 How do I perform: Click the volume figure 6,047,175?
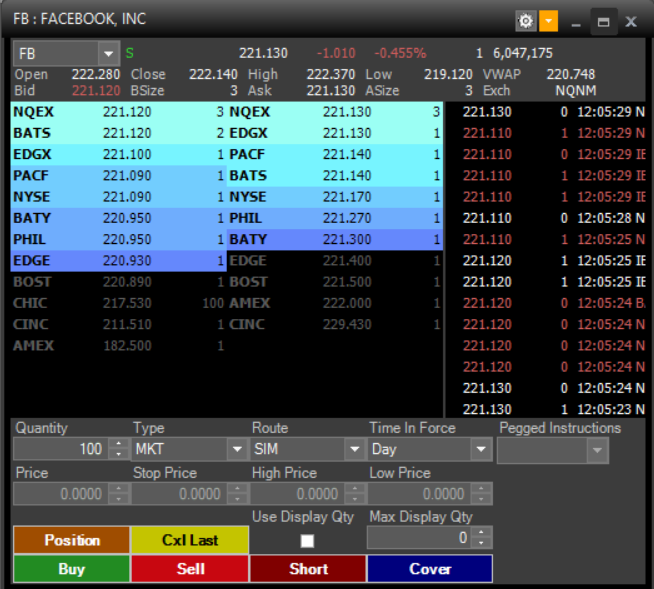(x=523, y=53)
